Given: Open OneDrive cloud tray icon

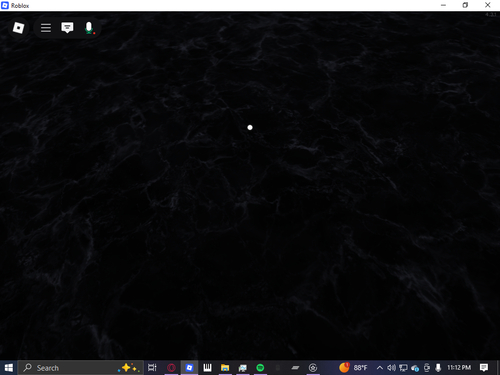Looking at the screenshot, I should (x=415, y=368).
